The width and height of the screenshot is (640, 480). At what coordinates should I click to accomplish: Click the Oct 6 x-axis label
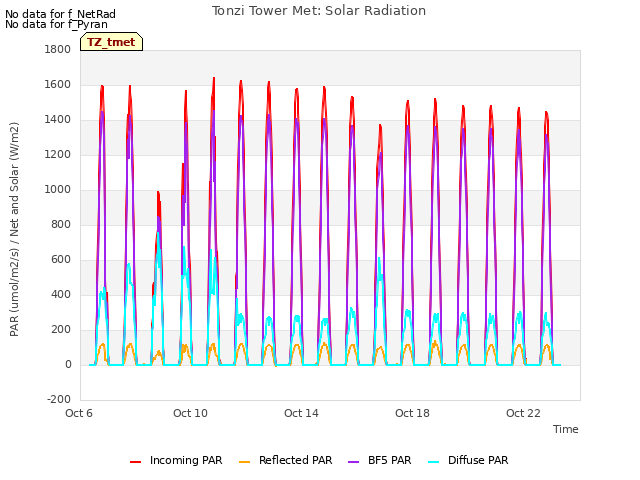(79, 413)
